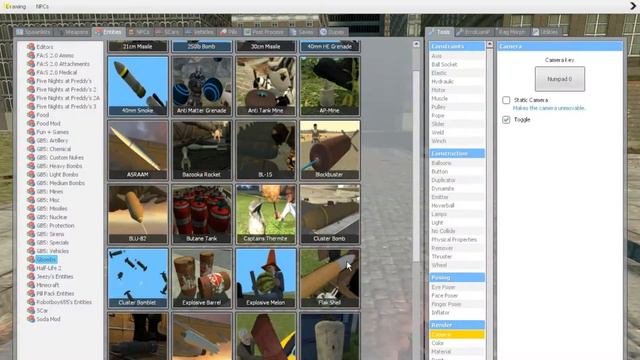This screenshot has height=360, width=640.
Task: Click the arrow at top-right of menu bar
Action: point(633,6)
